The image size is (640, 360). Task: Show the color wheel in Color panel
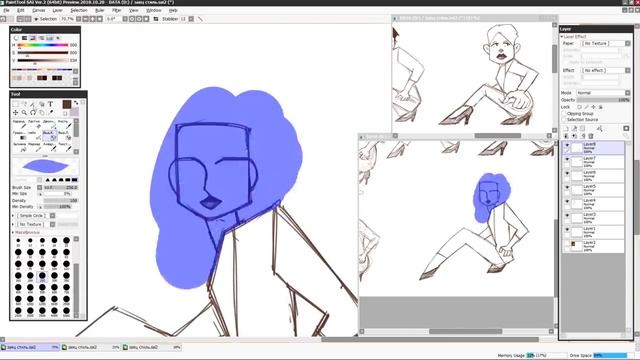[x=16, y=38]
